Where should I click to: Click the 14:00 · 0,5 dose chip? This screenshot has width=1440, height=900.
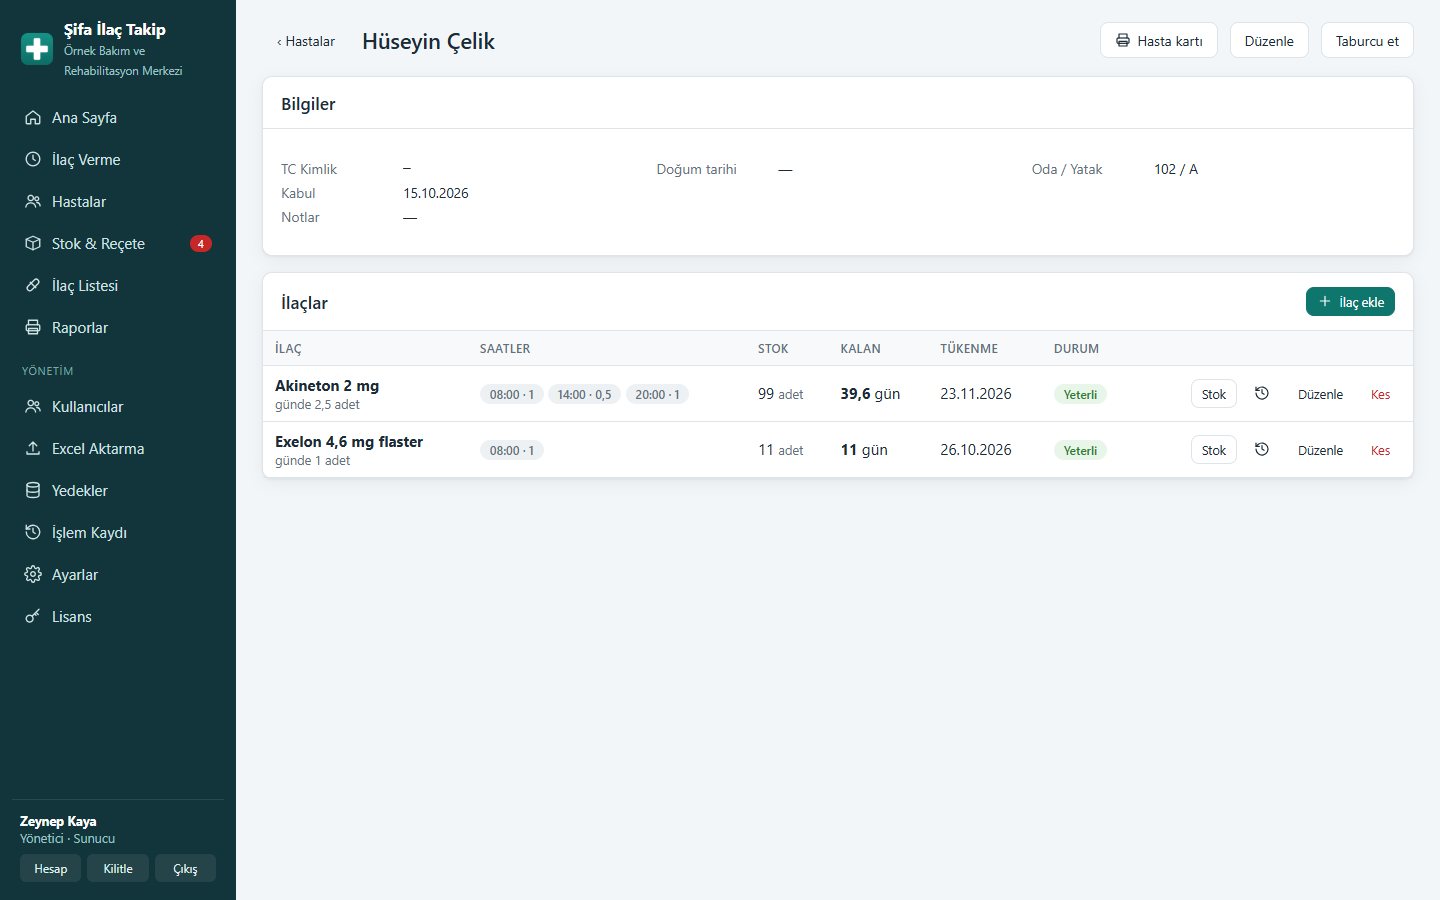tap(584, 394)
